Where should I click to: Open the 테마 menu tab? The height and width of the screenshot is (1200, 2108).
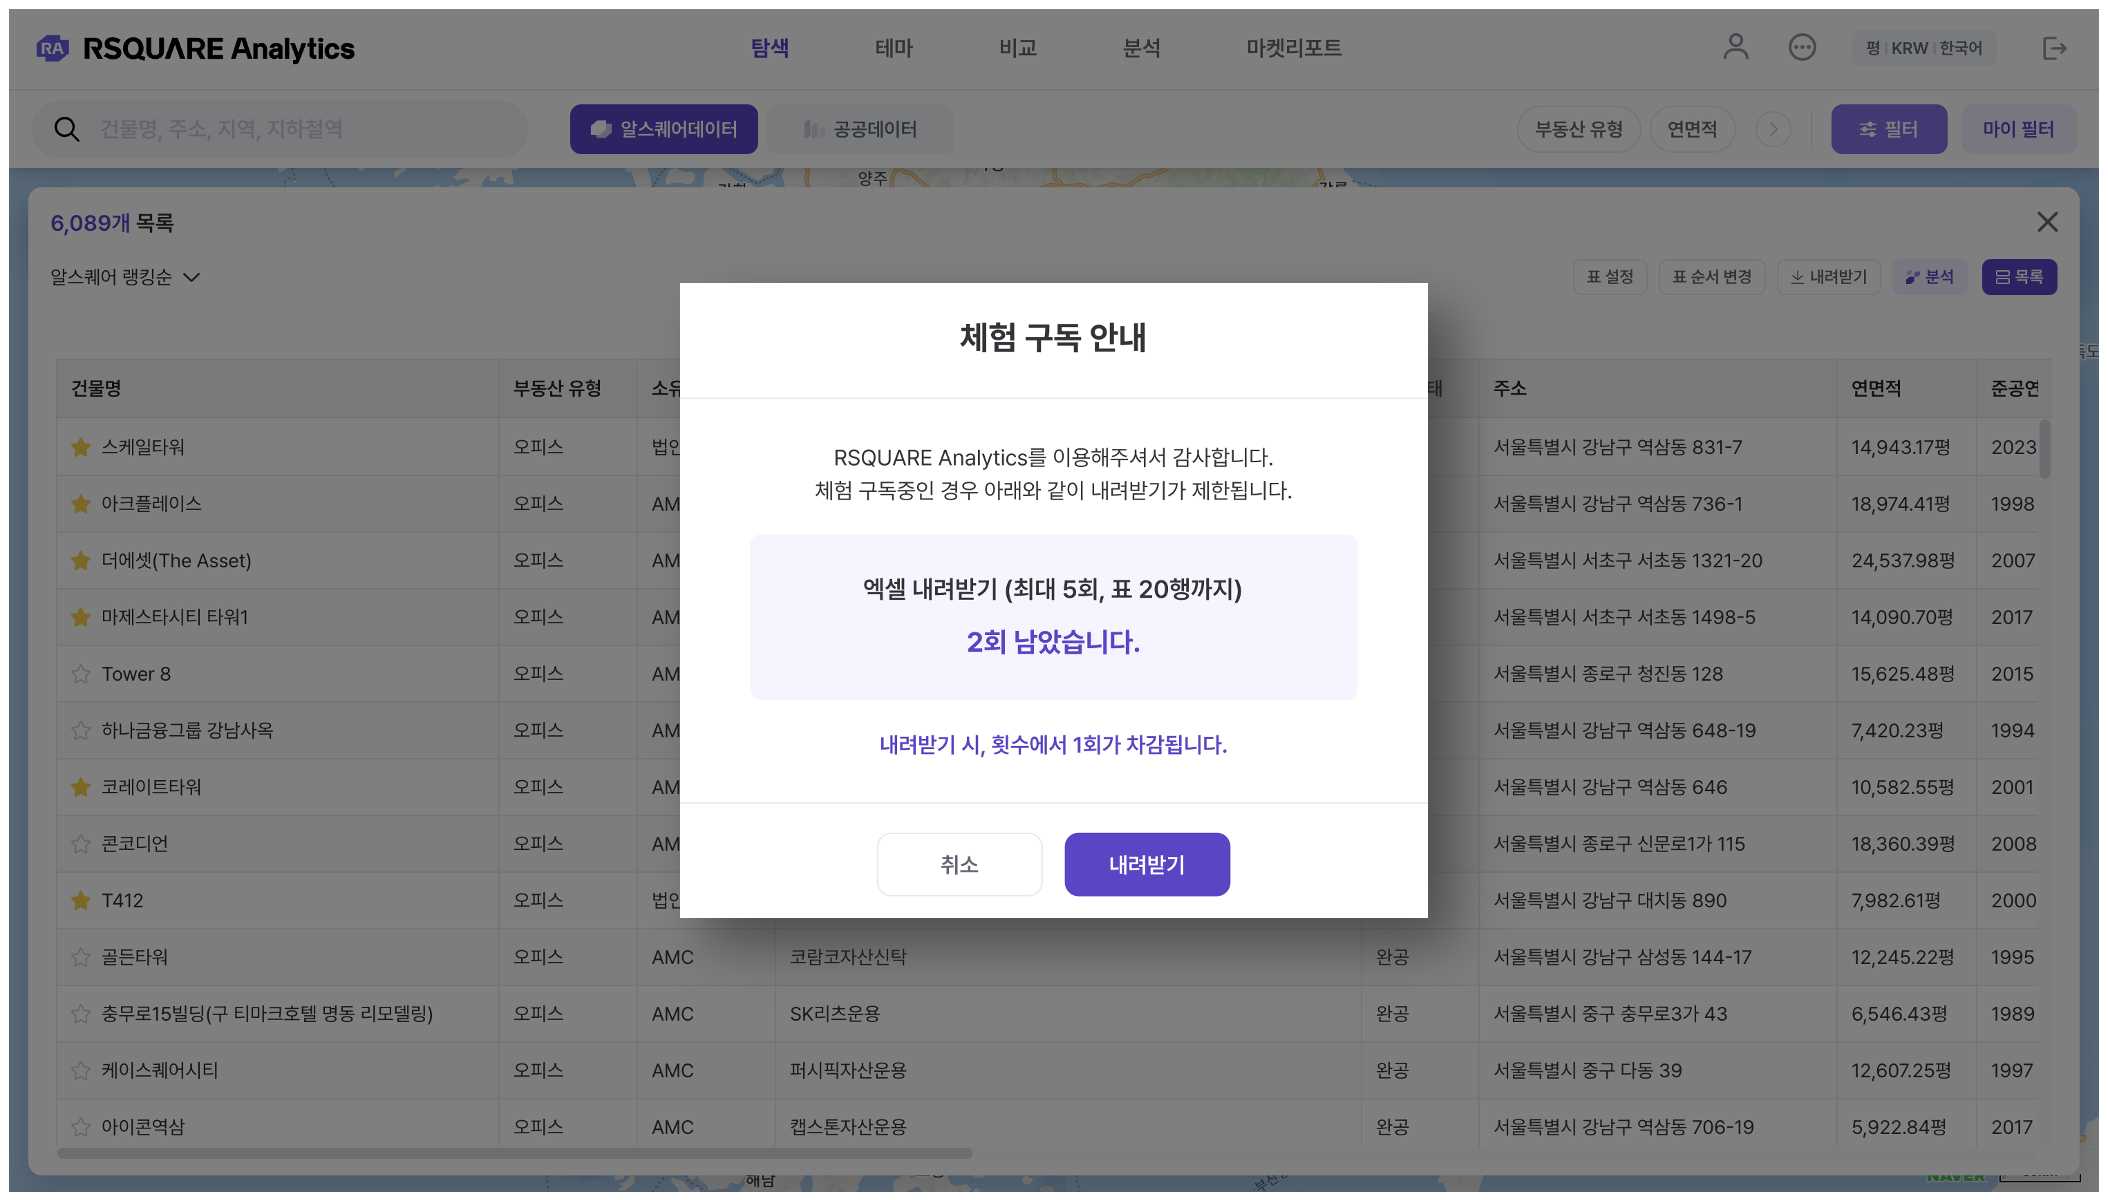(x=893, y=48)
